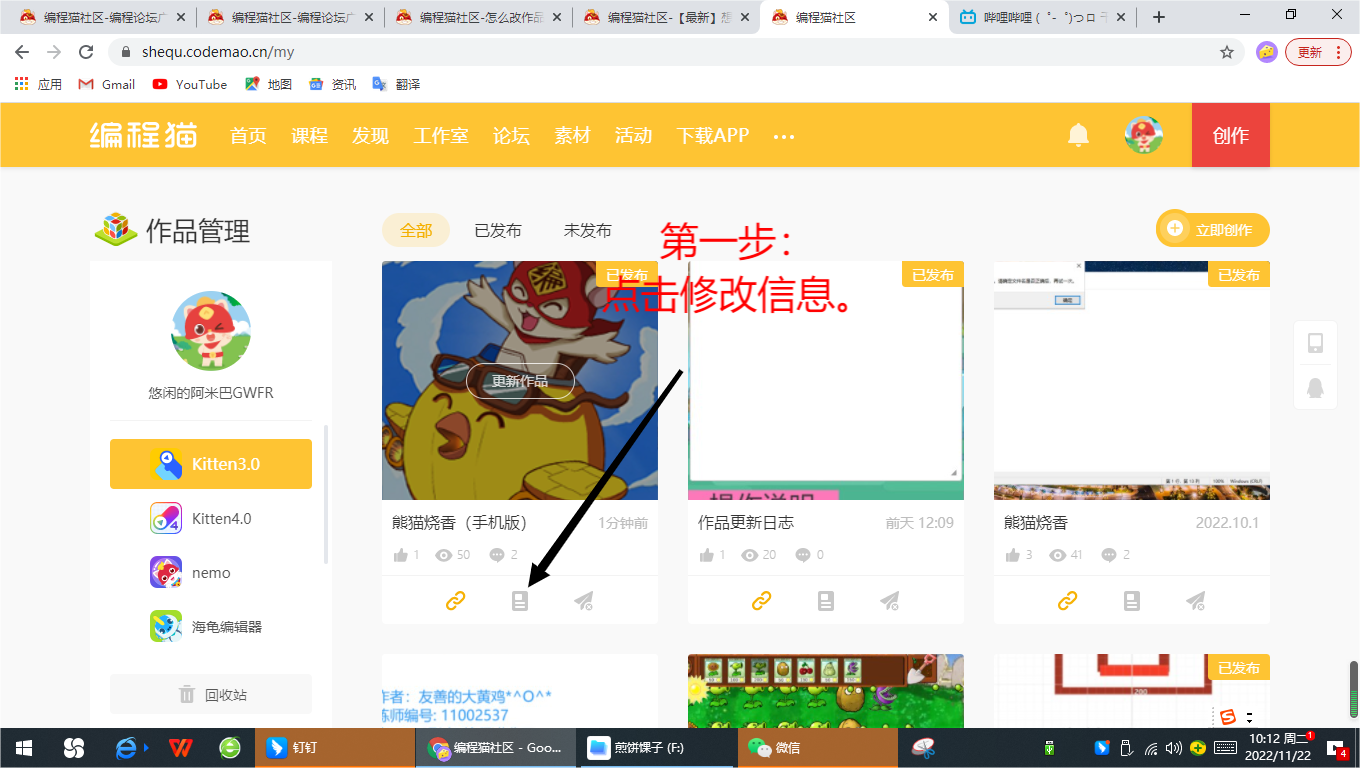The image size is (1360, 768).
Task: Click the scrollbar of the sidebar editor list
Action: 326,495
